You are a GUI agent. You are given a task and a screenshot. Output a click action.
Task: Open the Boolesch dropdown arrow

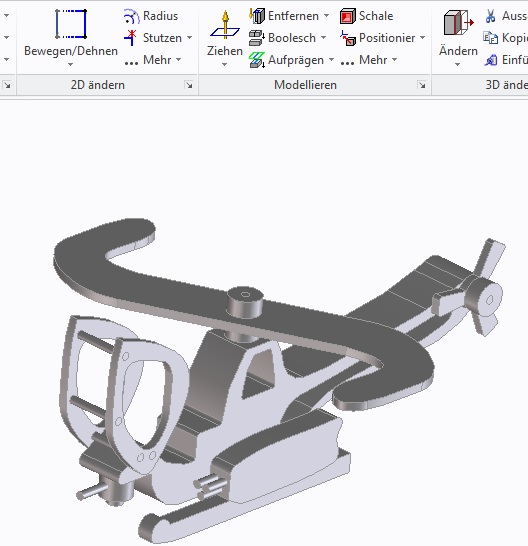point(324,37)
